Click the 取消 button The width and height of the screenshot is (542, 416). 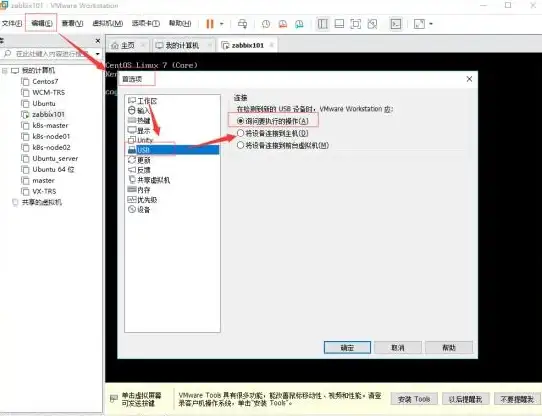click(398, 348)
